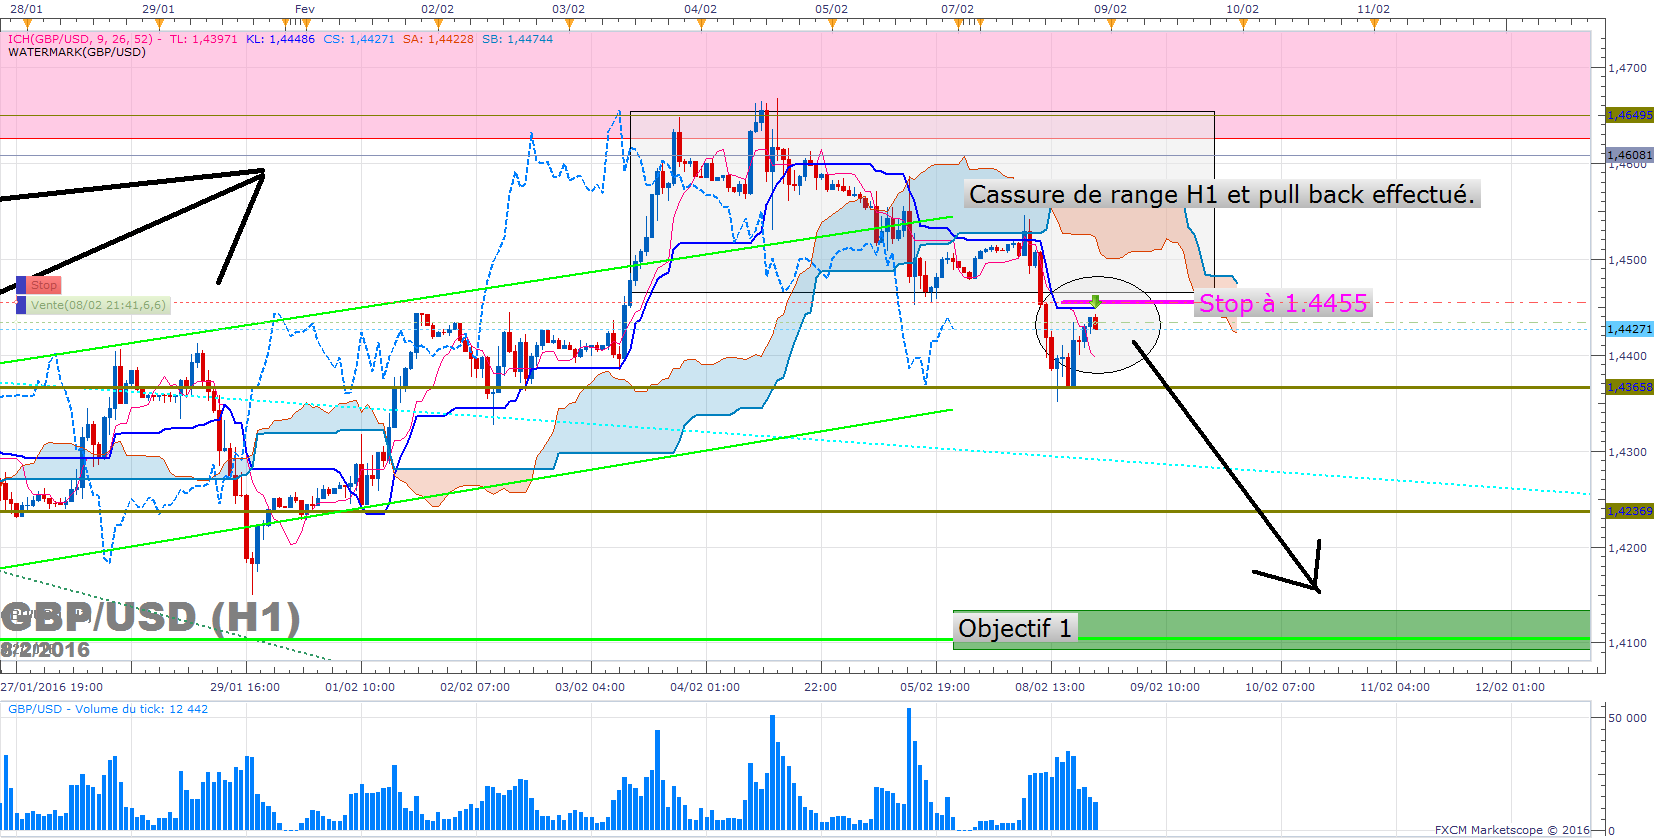Click the 1,46081 price level tag
This screenshot has height=838, width=1663.
coord(1630,155)
